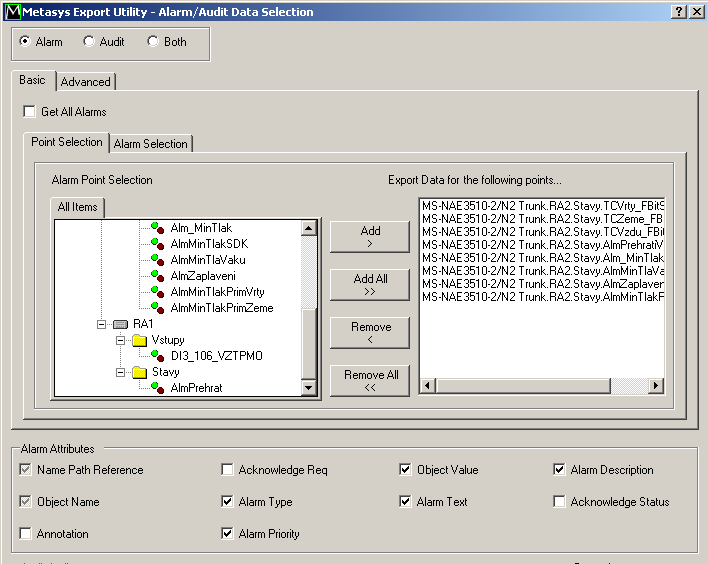Click the alarm point icon beside Alm_MinTlak

158,228
